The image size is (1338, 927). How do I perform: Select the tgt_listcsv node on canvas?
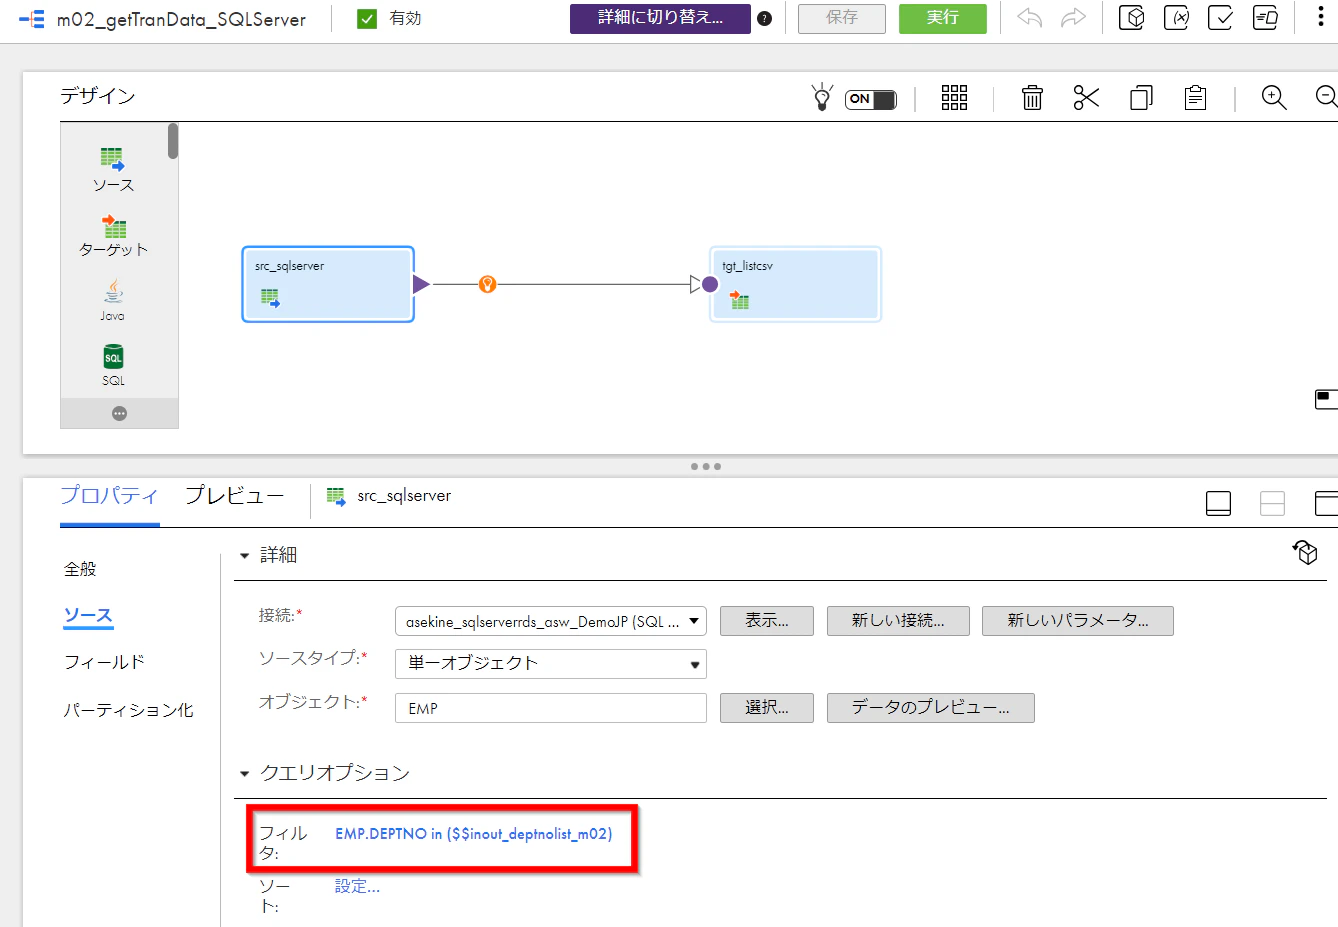click(796, 284)
